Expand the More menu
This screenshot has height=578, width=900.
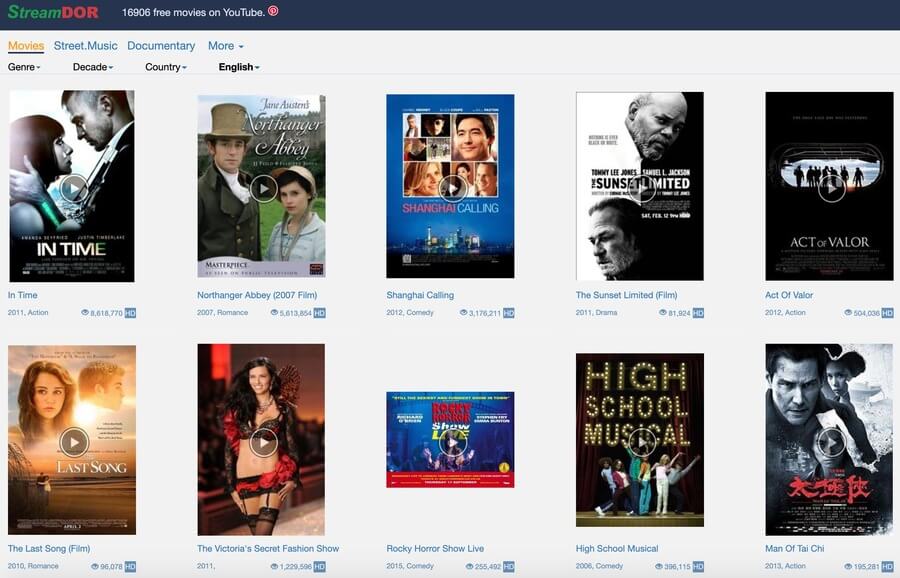226,46
